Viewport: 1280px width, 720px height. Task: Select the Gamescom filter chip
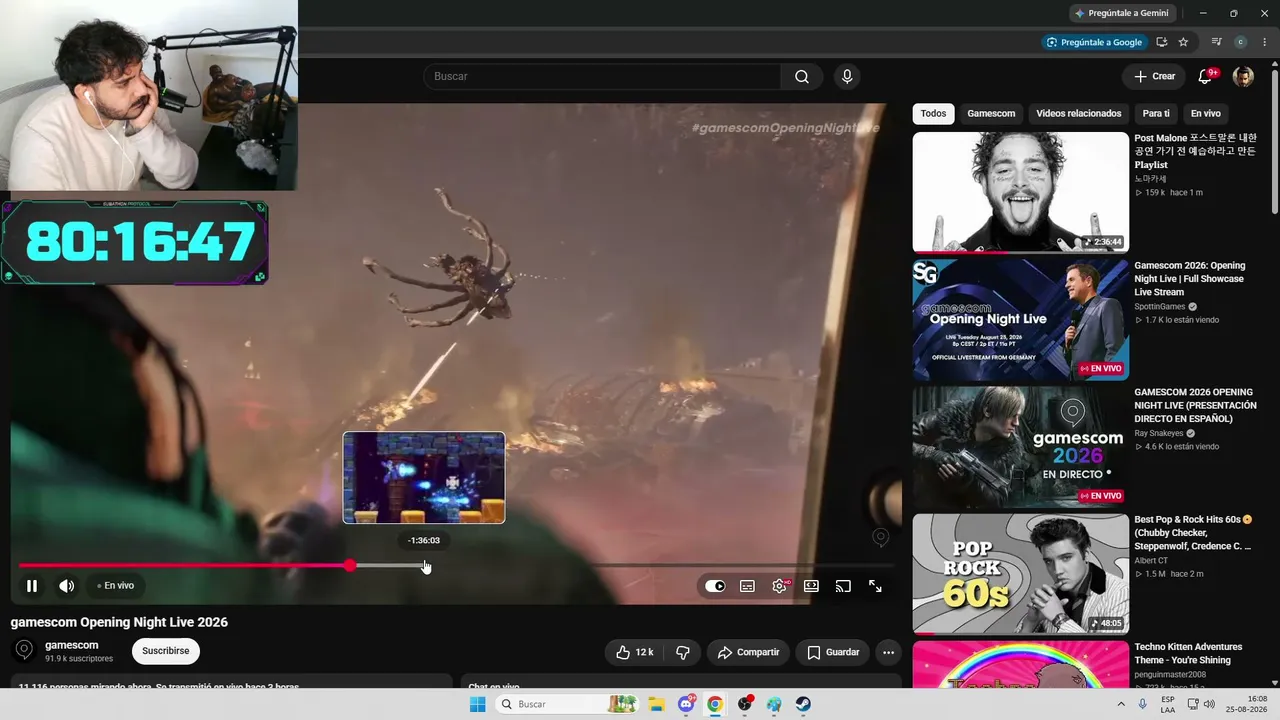tap(991, 114)
